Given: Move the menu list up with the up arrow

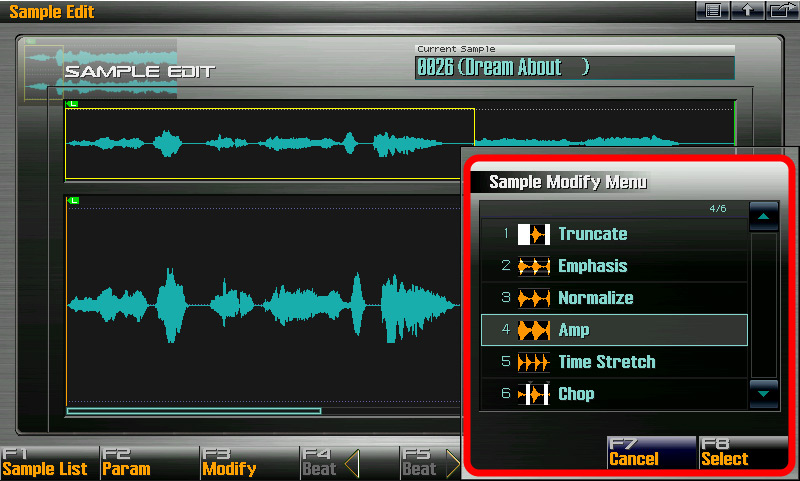Looking at the screenshot, I should (x=764, y=216).
